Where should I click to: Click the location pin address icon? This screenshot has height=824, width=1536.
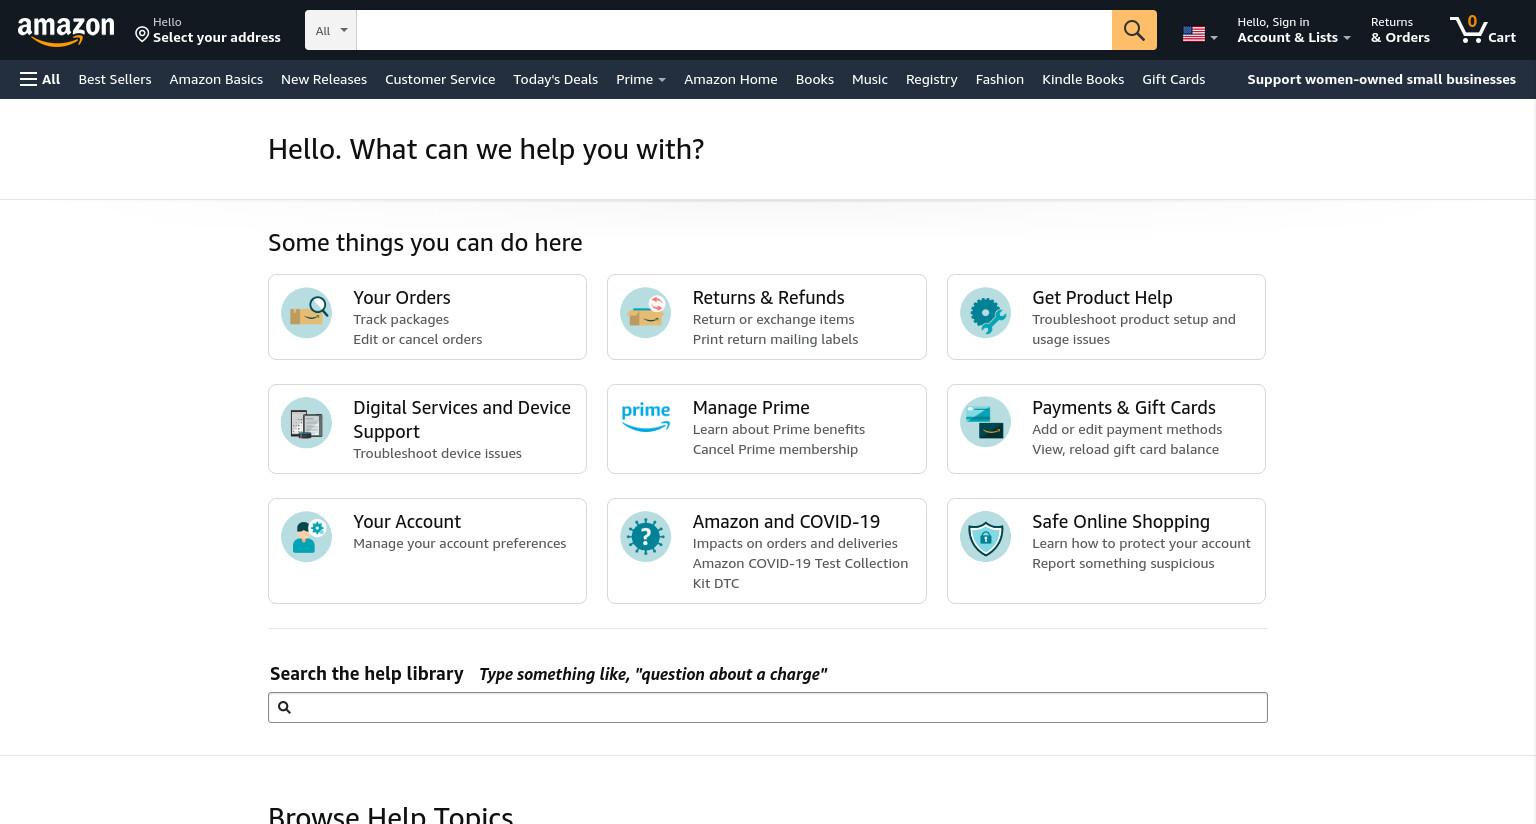[x=142, y=35]
